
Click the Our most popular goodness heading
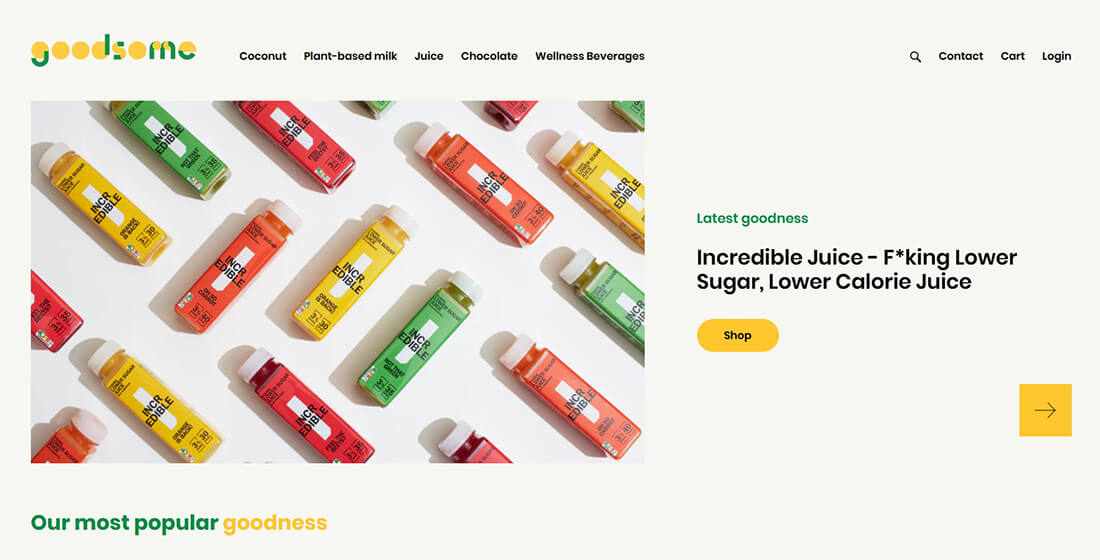pyautogui.click(x=179, y=524)
